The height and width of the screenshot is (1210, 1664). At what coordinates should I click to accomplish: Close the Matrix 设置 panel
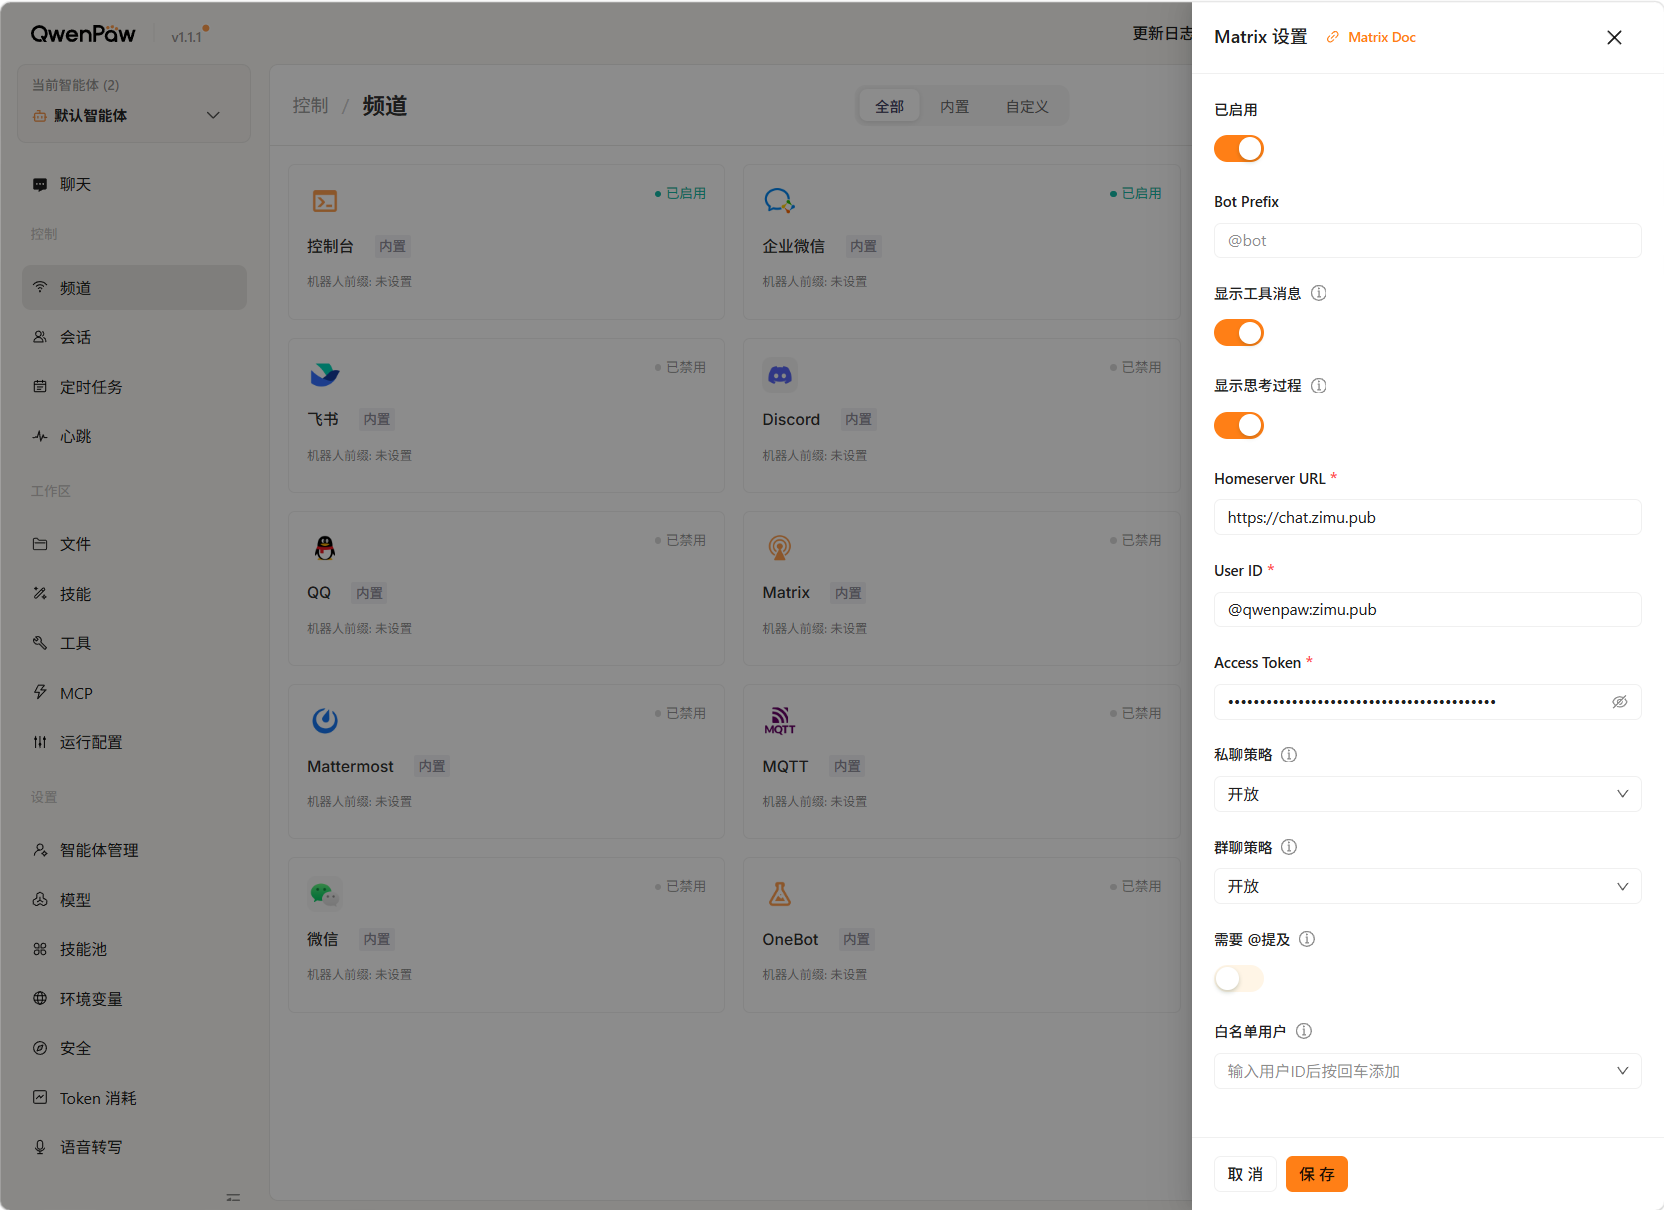click(x=1614, y=37)
